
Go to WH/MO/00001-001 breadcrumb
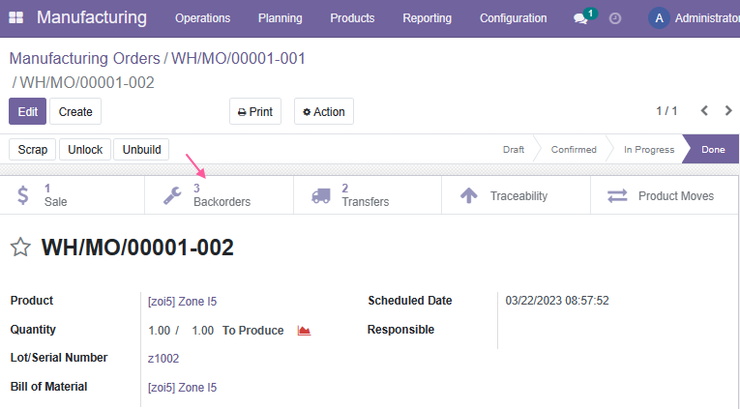click(238, 58)
